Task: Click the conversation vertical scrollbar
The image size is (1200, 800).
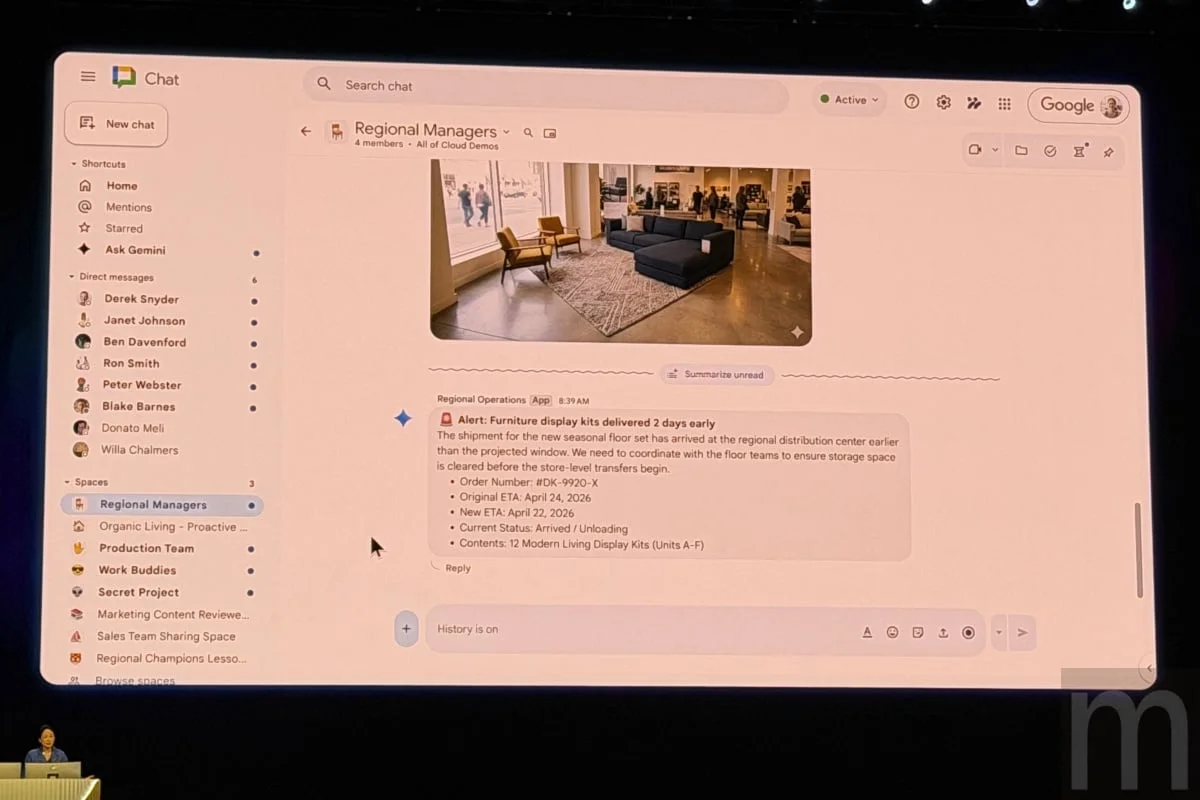Action: point(1138,550)
